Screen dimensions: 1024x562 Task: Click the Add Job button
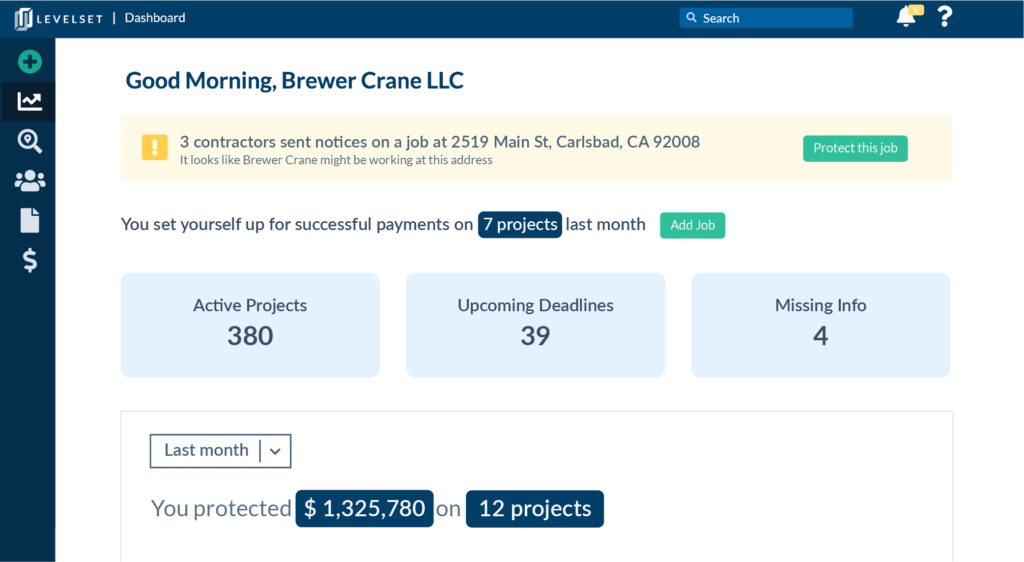pos(692,225)
